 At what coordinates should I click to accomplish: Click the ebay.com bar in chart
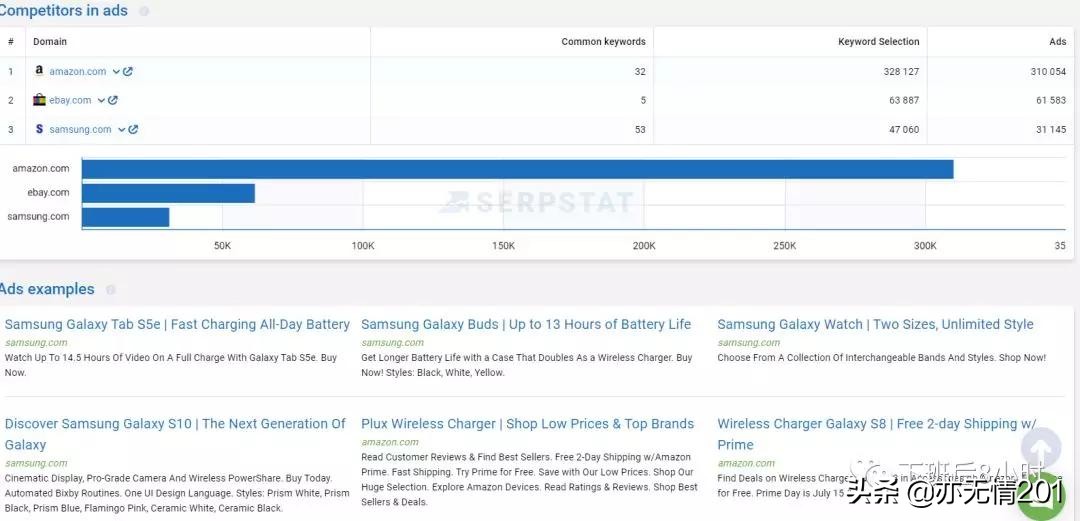pos(168,193)
